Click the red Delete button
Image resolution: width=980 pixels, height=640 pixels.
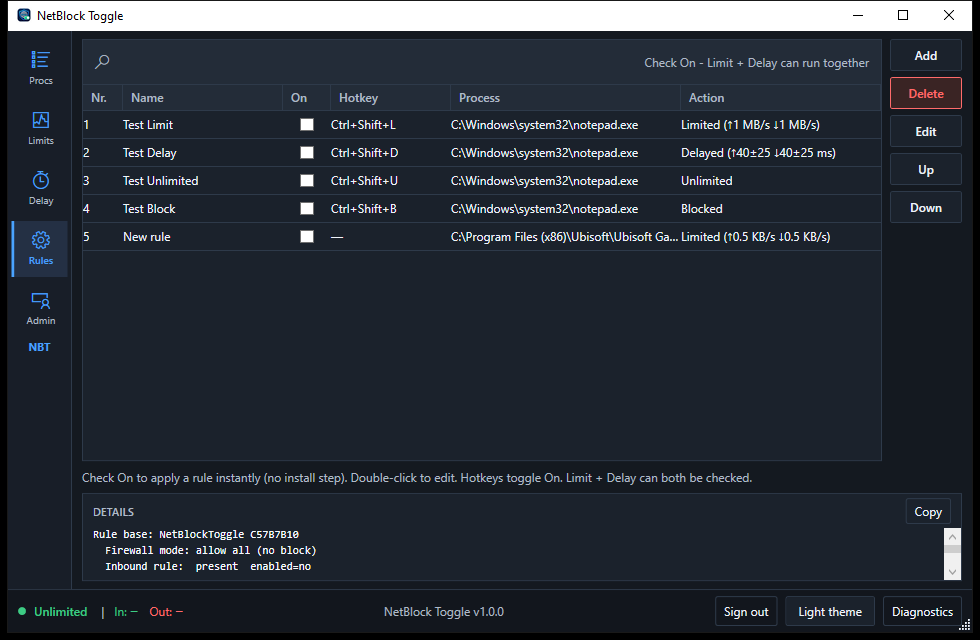click(x=926, y=94)
